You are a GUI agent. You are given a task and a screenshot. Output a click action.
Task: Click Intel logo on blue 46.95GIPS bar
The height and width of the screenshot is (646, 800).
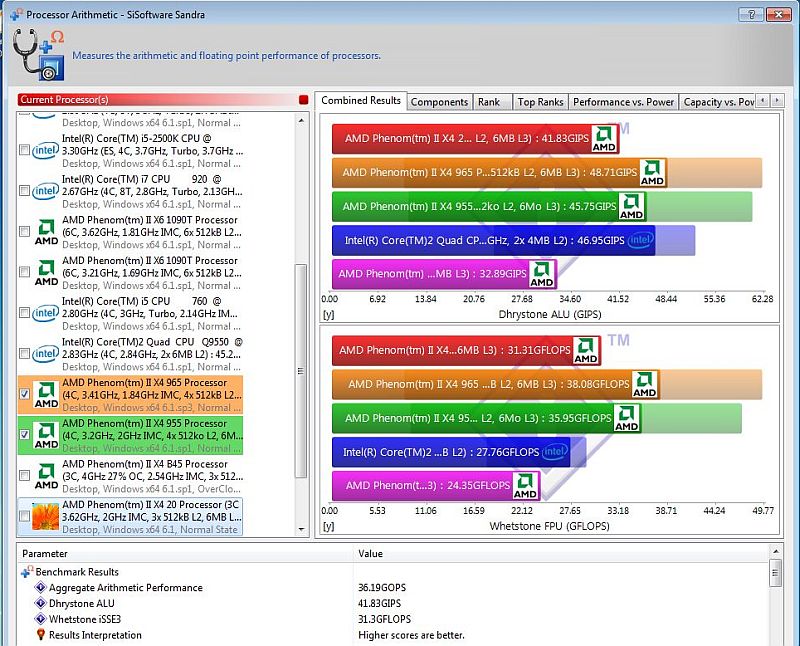[x=640, y=240]
